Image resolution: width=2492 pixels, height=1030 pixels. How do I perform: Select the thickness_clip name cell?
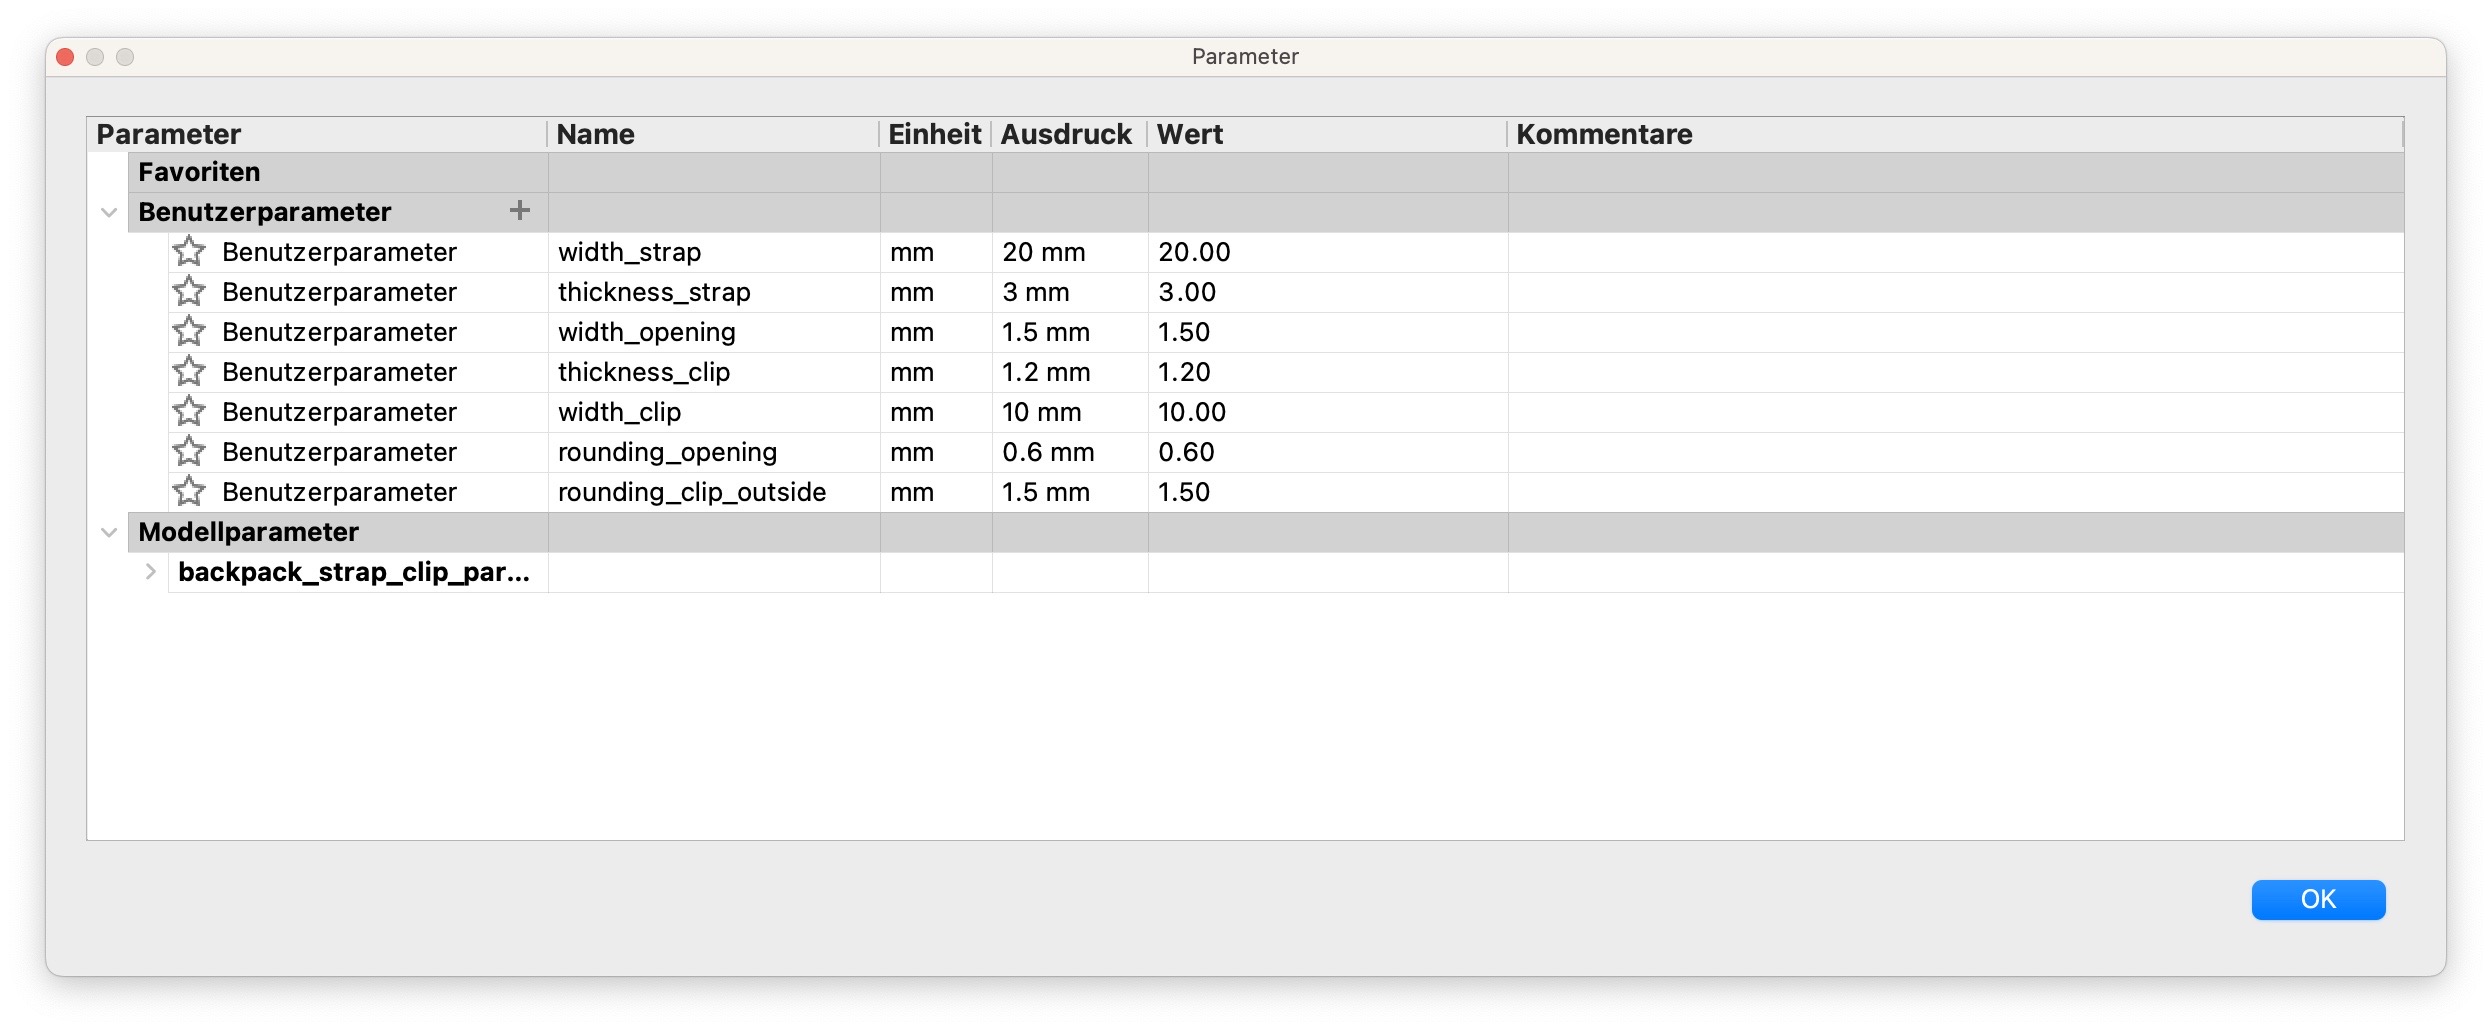coord(714,372)
